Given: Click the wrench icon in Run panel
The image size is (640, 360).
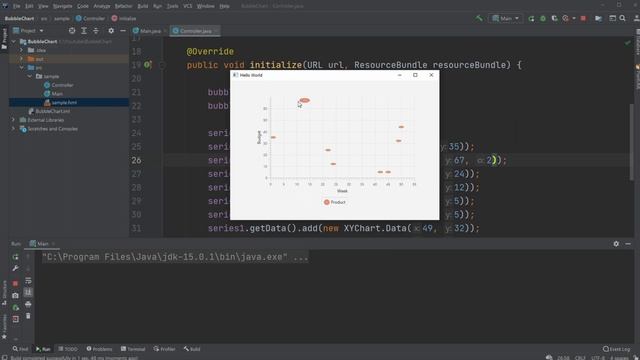Looking at the screenshot, I should [x=15, y=268].
